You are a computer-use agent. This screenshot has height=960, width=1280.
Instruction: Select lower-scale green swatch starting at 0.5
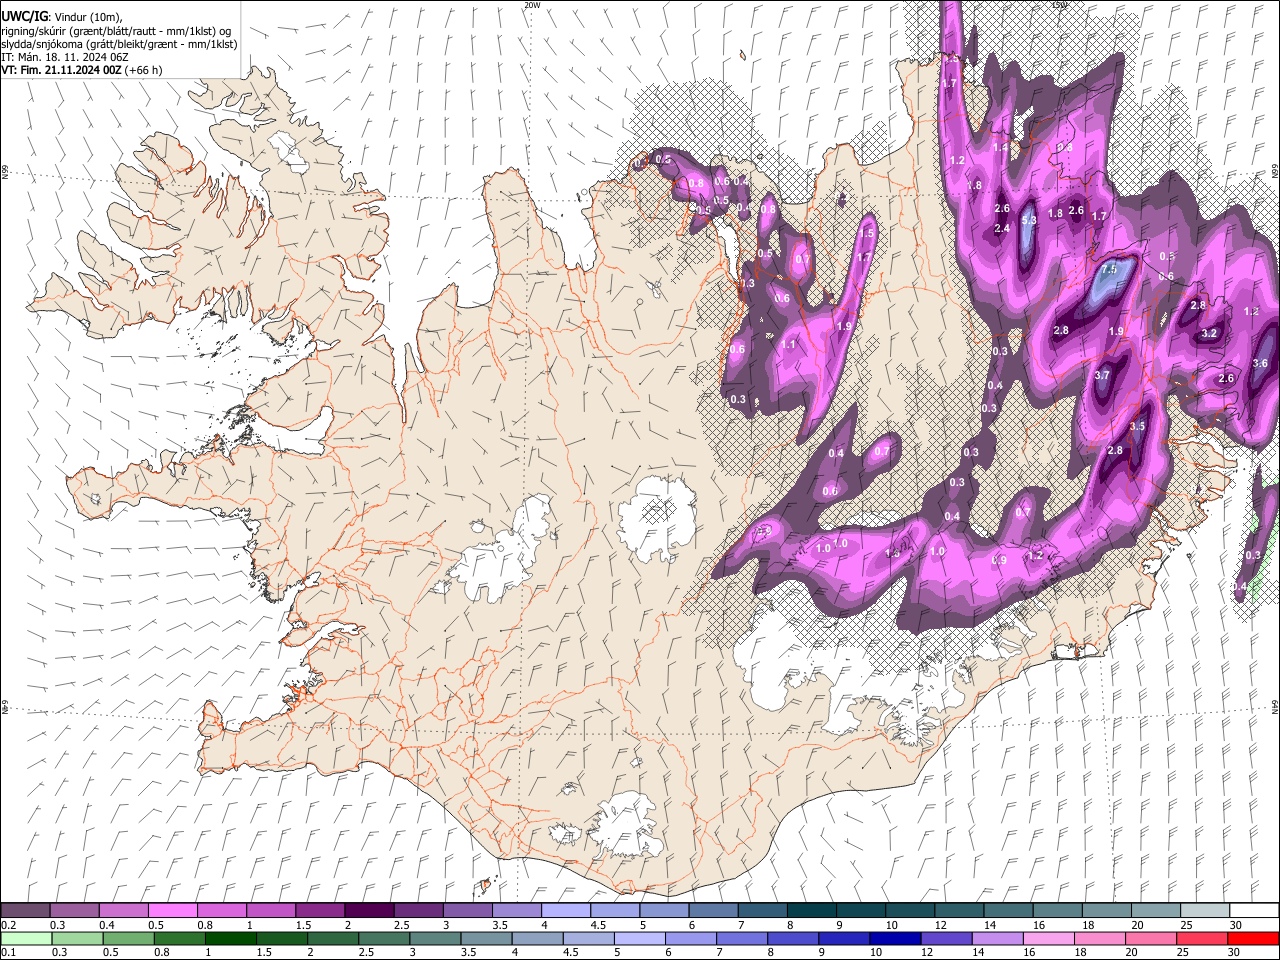[129, 939]
